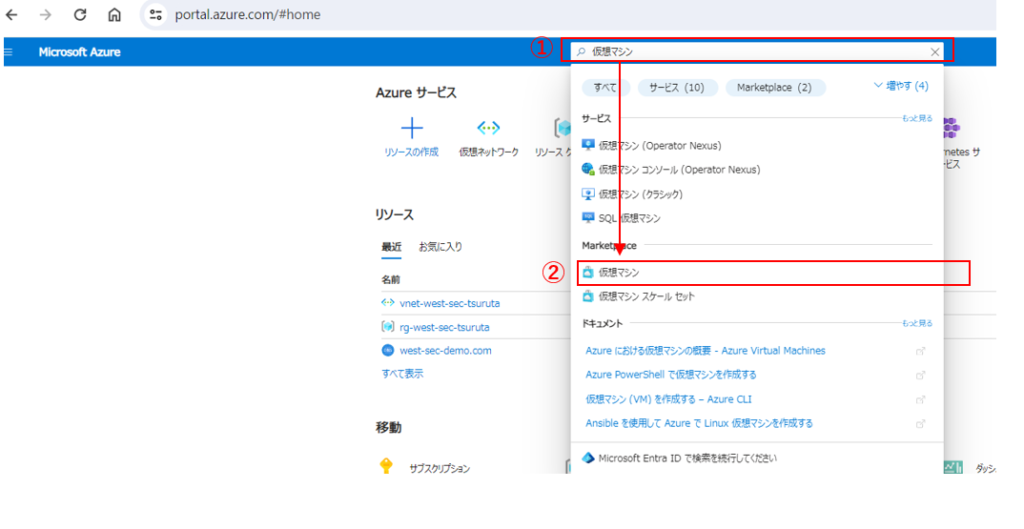Click the browser forward arrow
The width and height of the screenshot is (1024, 529).
point(45,14)
